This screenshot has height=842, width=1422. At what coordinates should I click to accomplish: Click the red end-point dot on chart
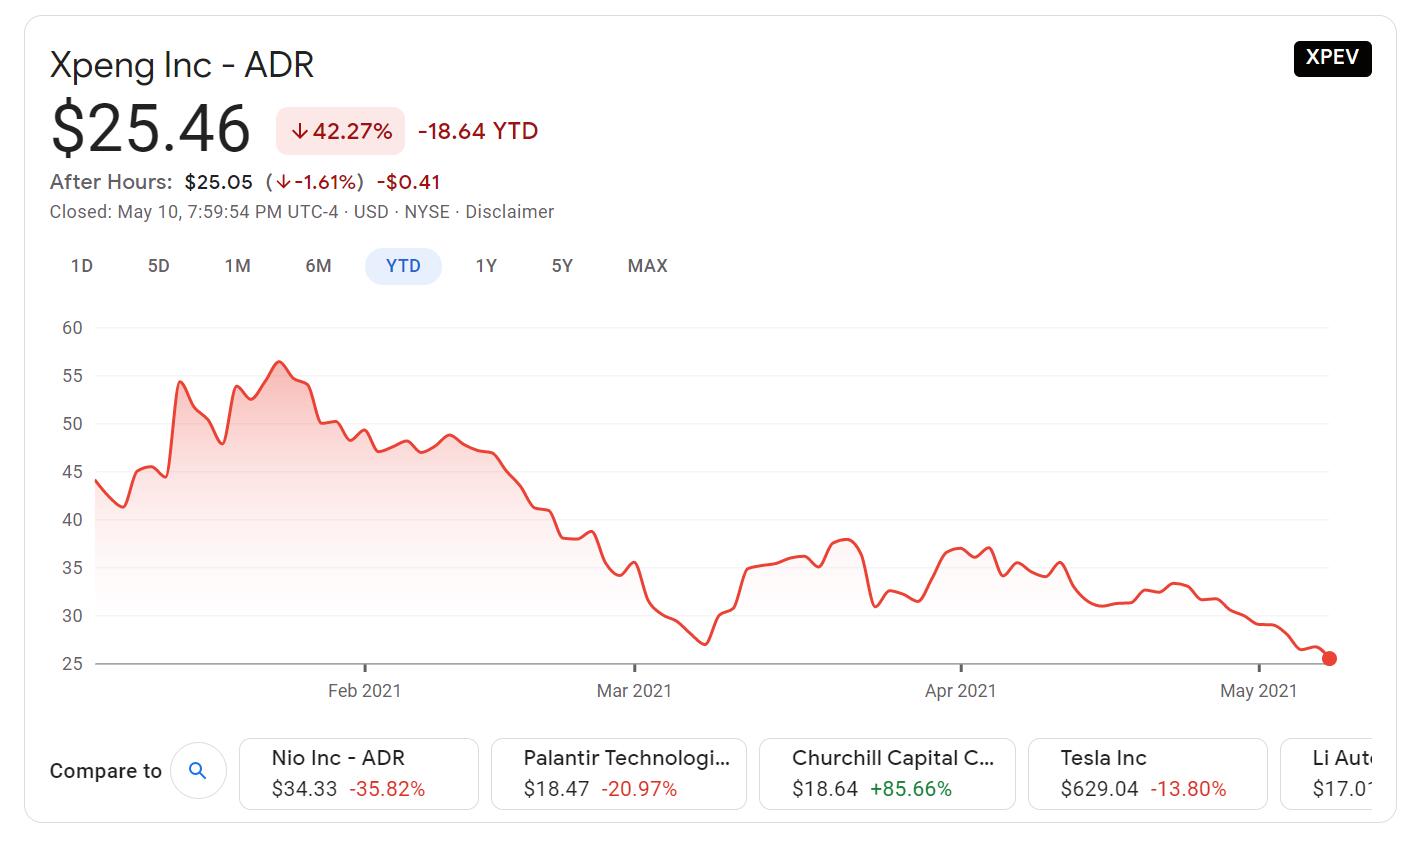point(1329,658)
